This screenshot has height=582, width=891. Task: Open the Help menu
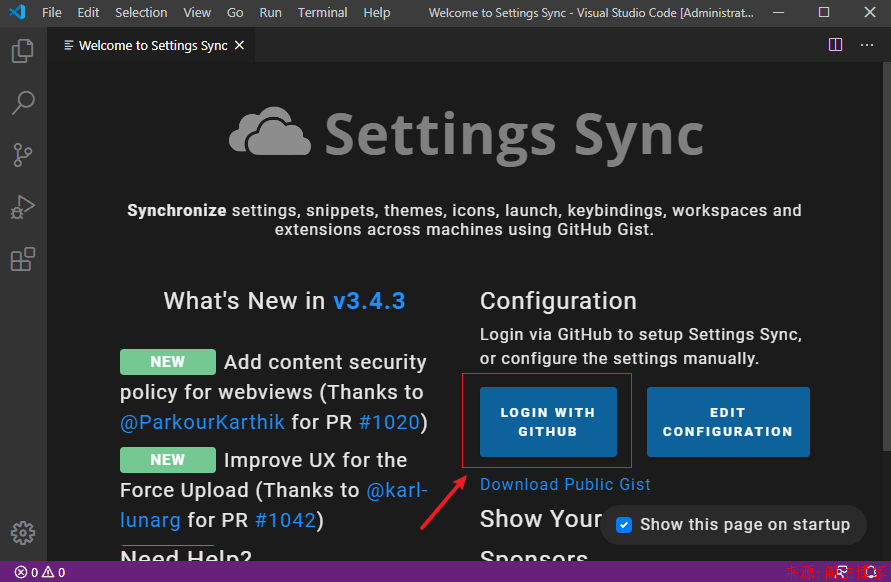[x=377, y=13]
